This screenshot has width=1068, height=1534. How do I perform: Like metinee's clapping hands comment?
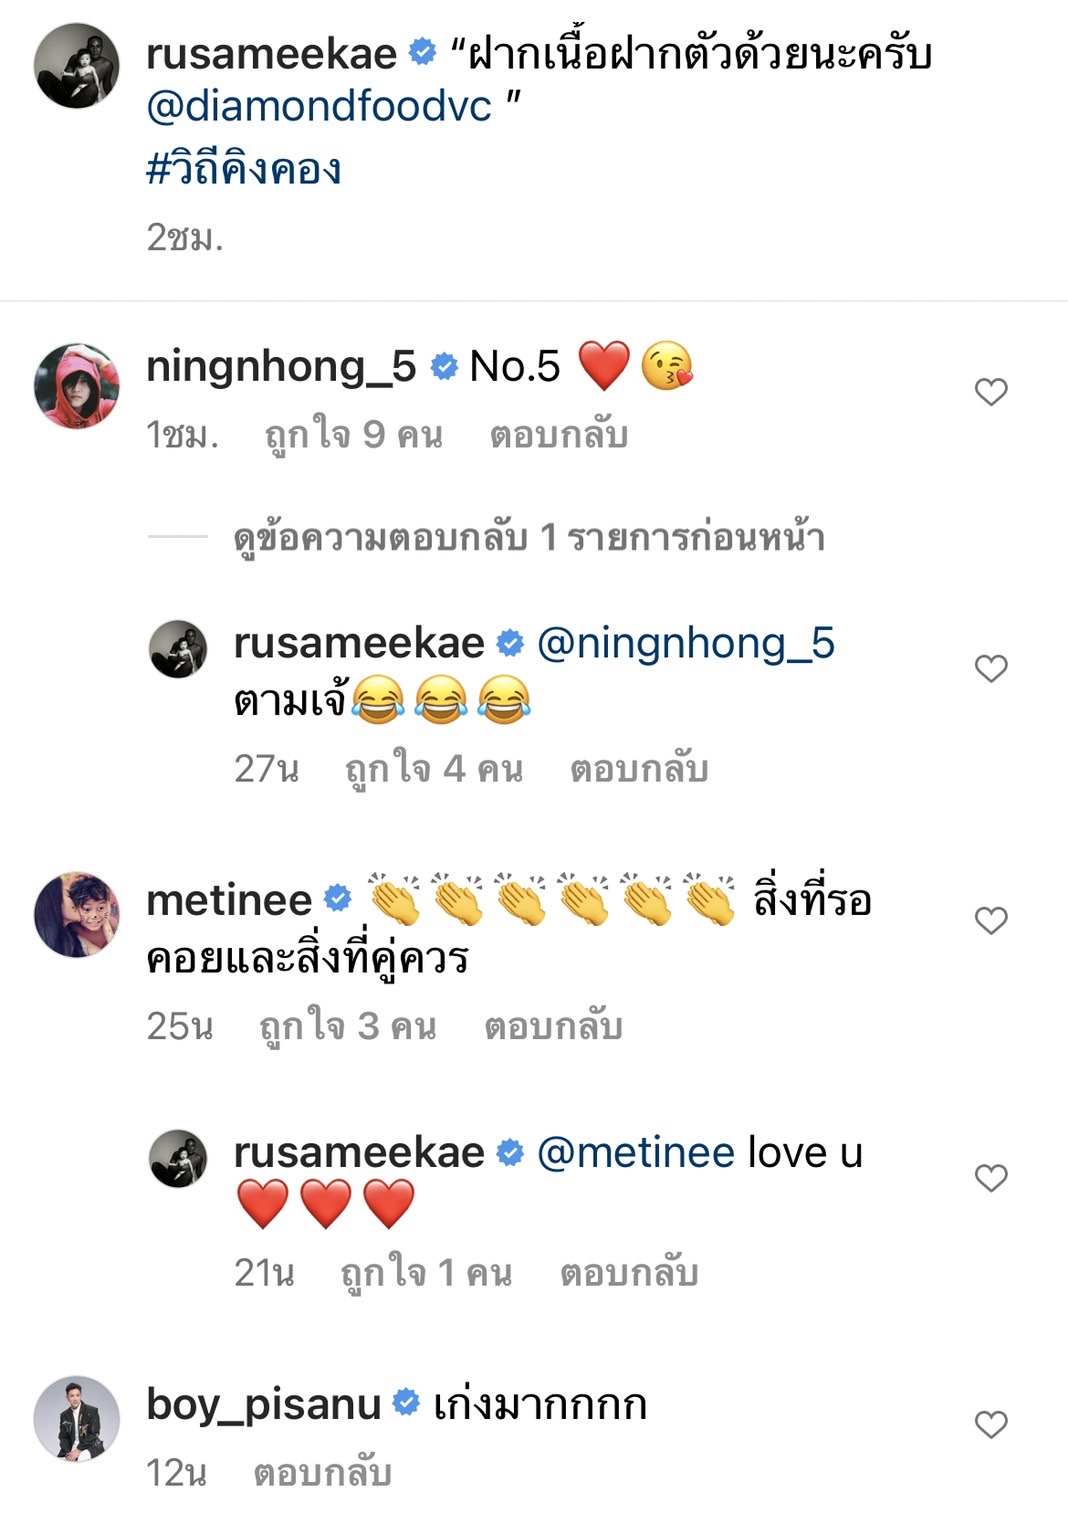(990, 920)
